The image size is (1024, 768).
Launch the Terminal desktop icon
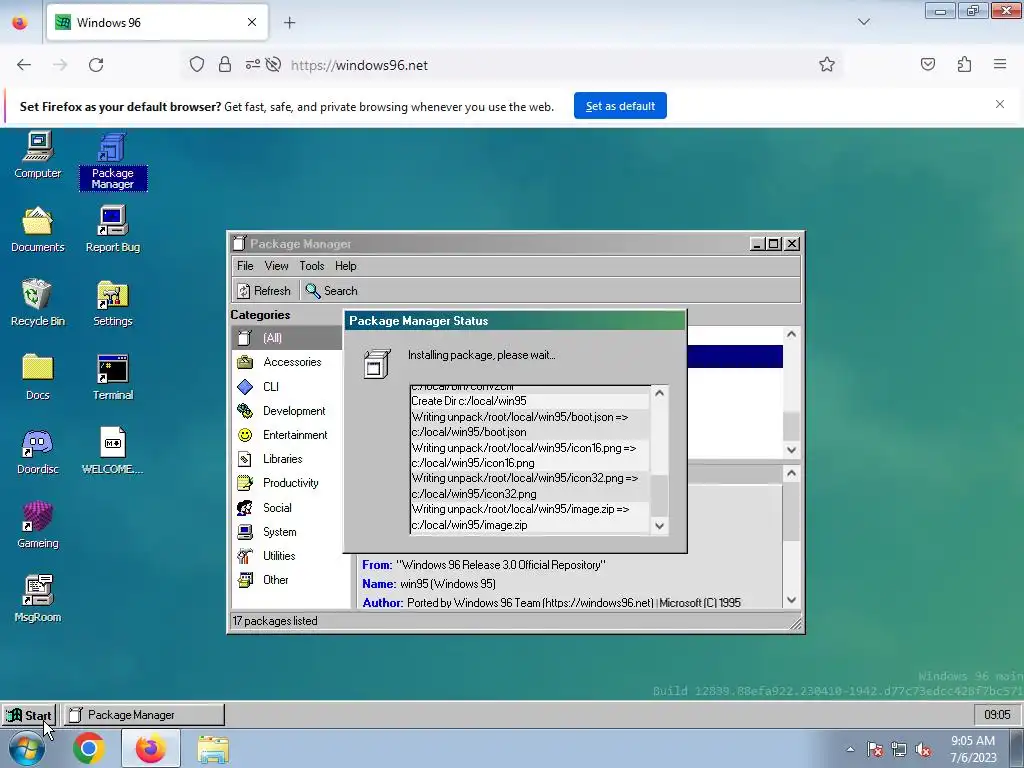113,377
